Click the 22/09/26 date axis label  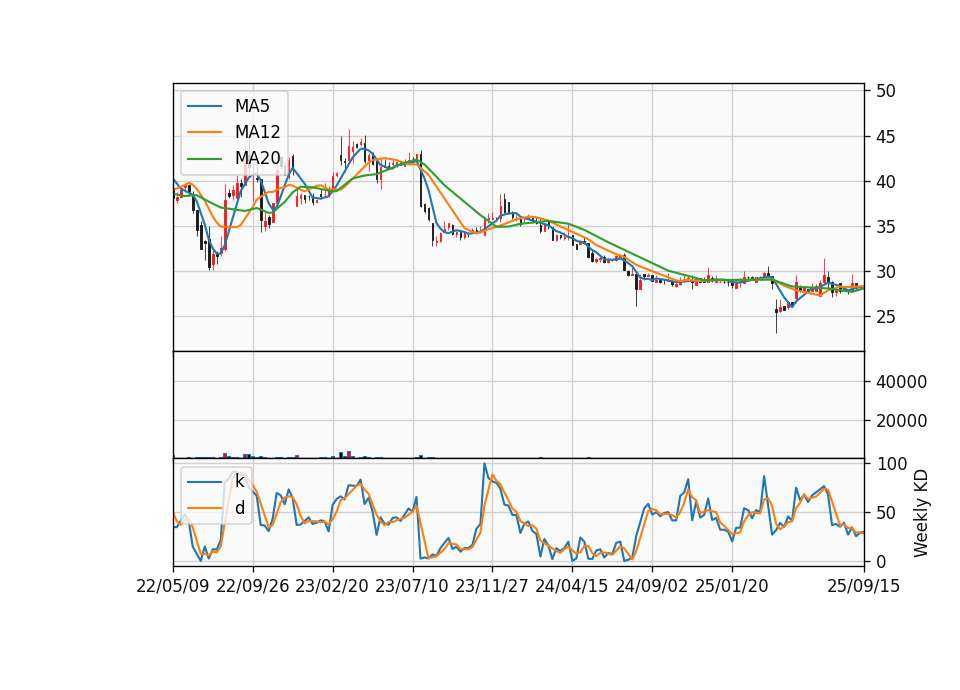[x=253, y=586]
